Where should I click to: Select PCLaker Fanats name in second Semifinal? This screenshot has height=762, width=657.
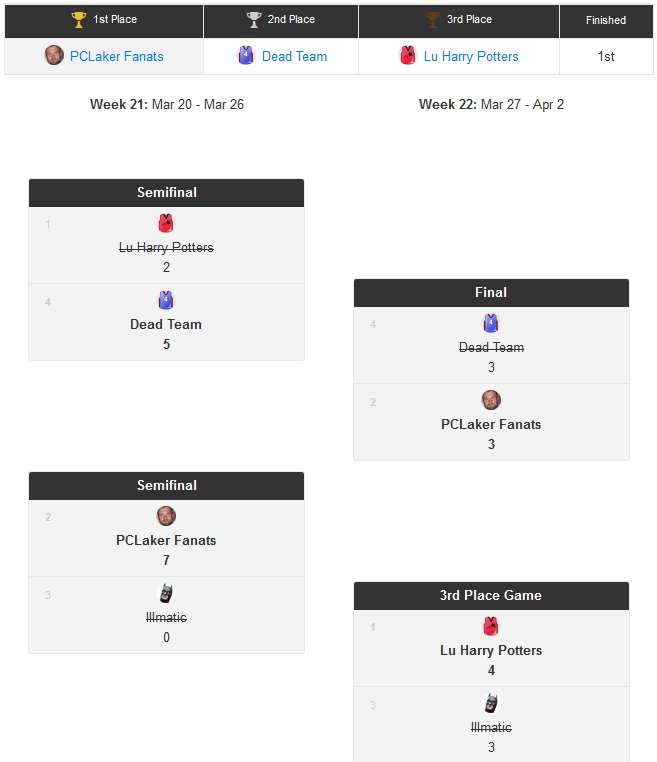point(166,540)
